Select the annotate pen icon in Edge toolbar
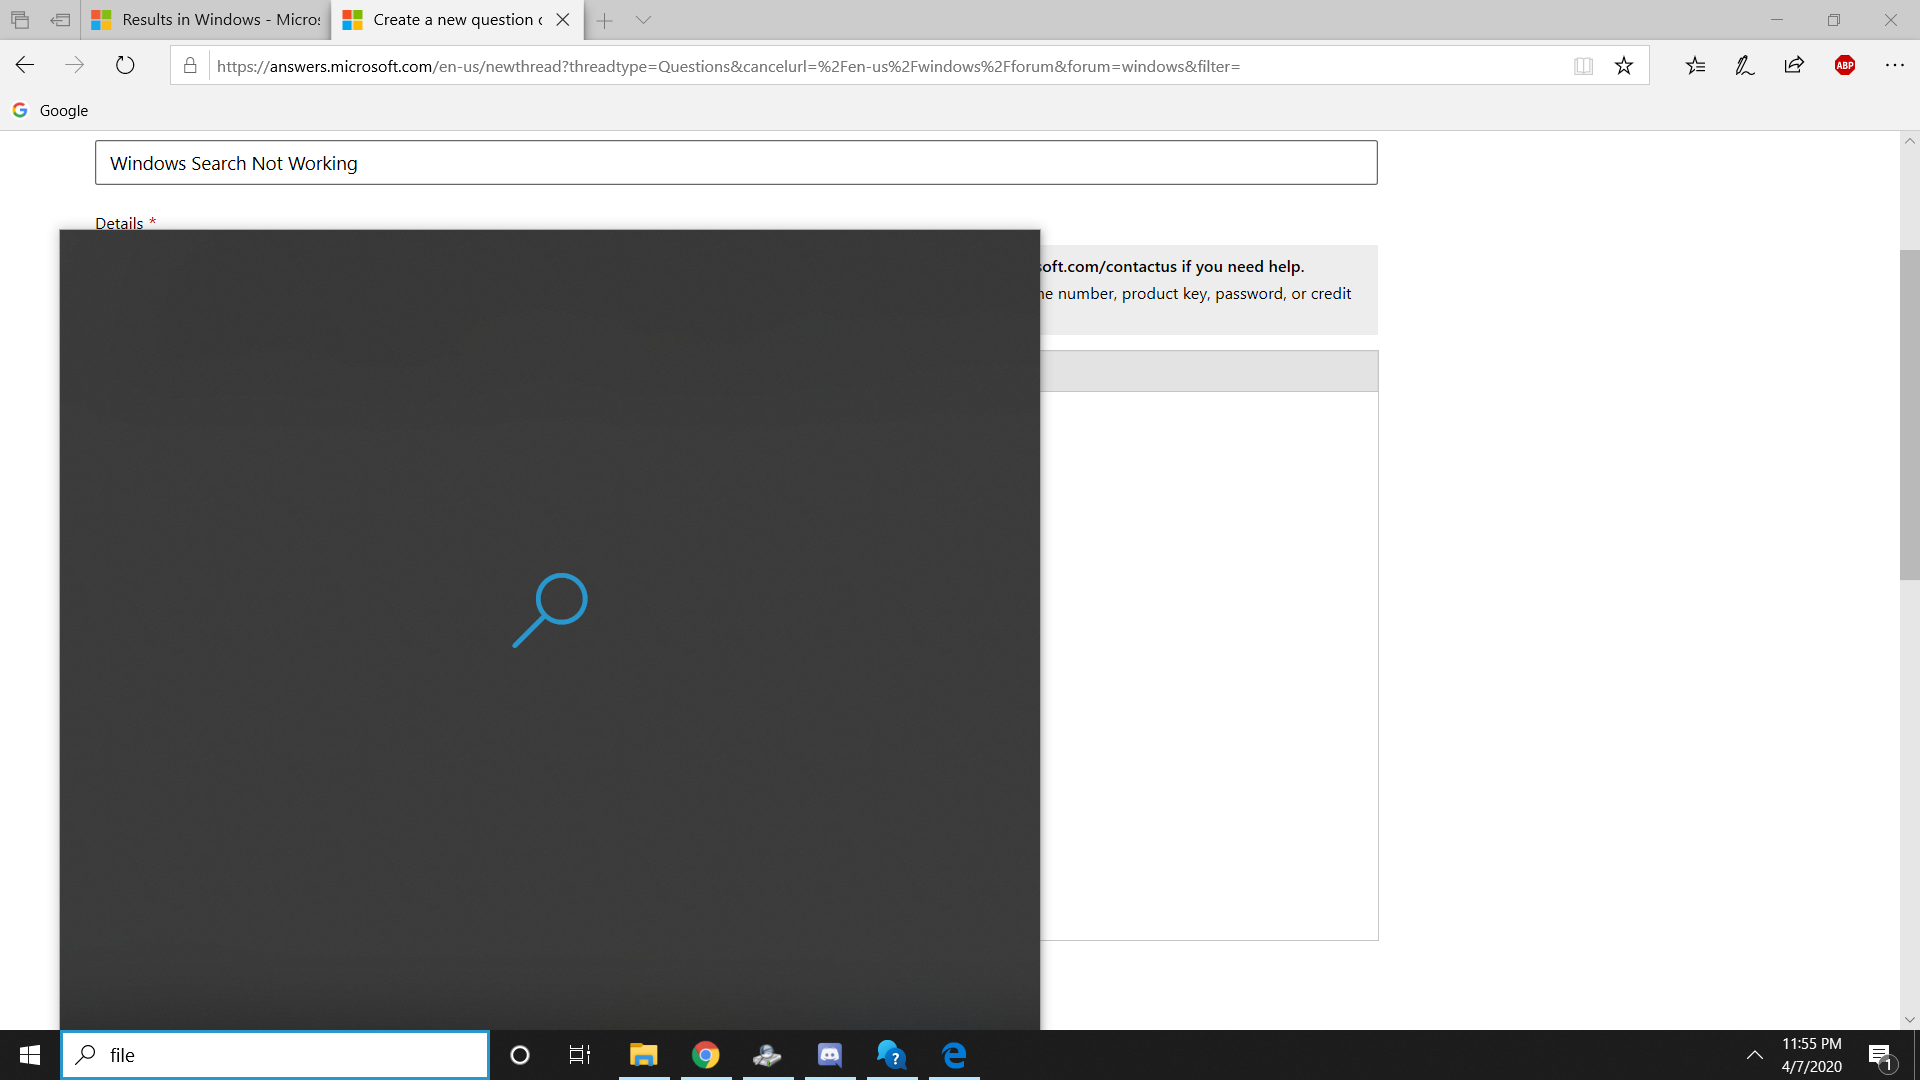Screen dimensions: 1920x1080 pos(1744,65)
